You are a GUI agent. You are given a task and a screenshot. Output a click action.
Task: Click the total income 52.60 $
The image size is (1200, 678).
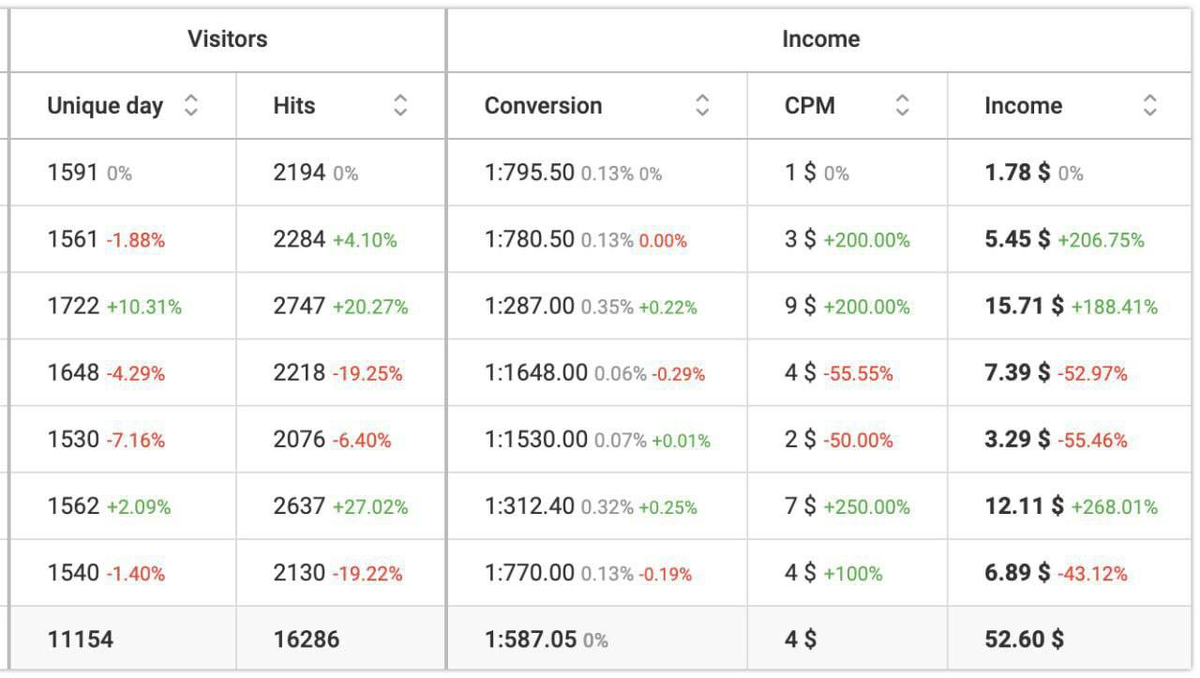click(1024, 639)
